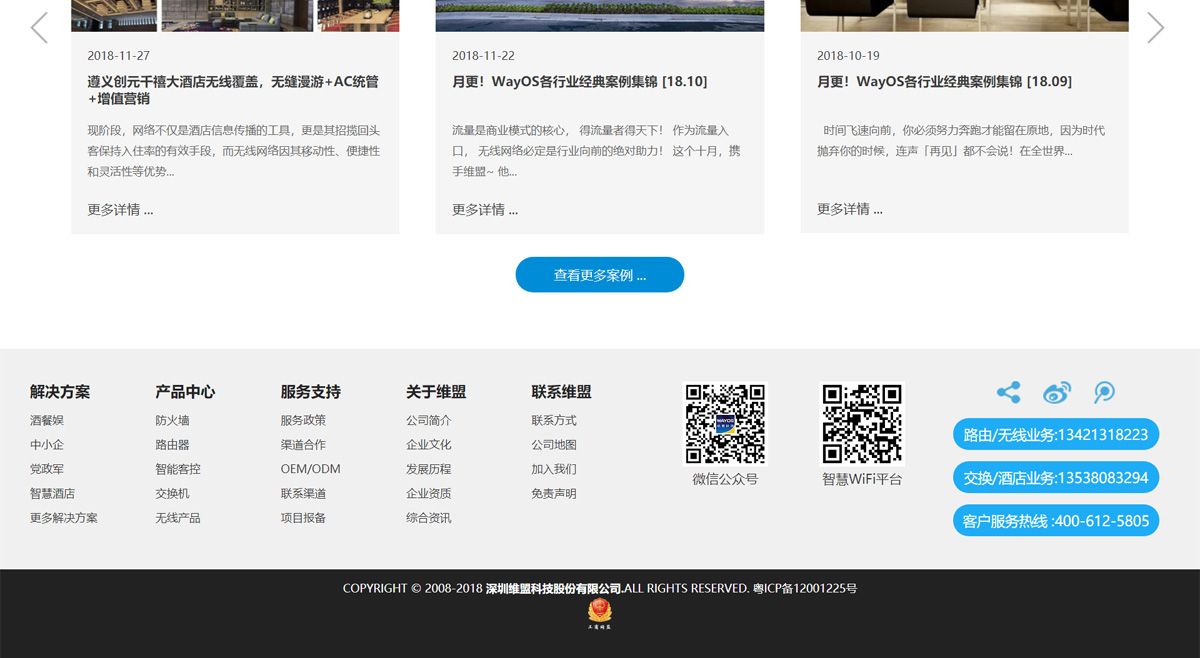Click the 查看更多案例 button
Screen dimensions: 1200x658
tap(599, 274)
